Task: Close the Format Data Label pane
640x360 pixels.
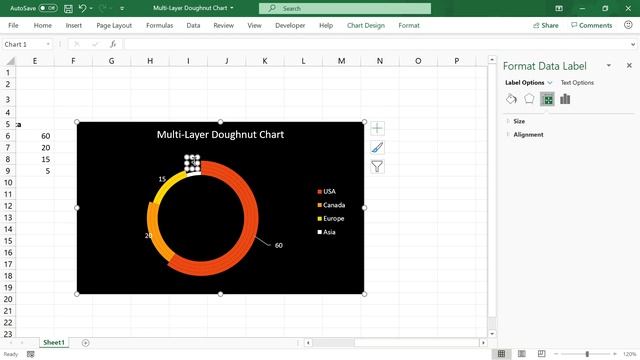Action: pos(629,65)
